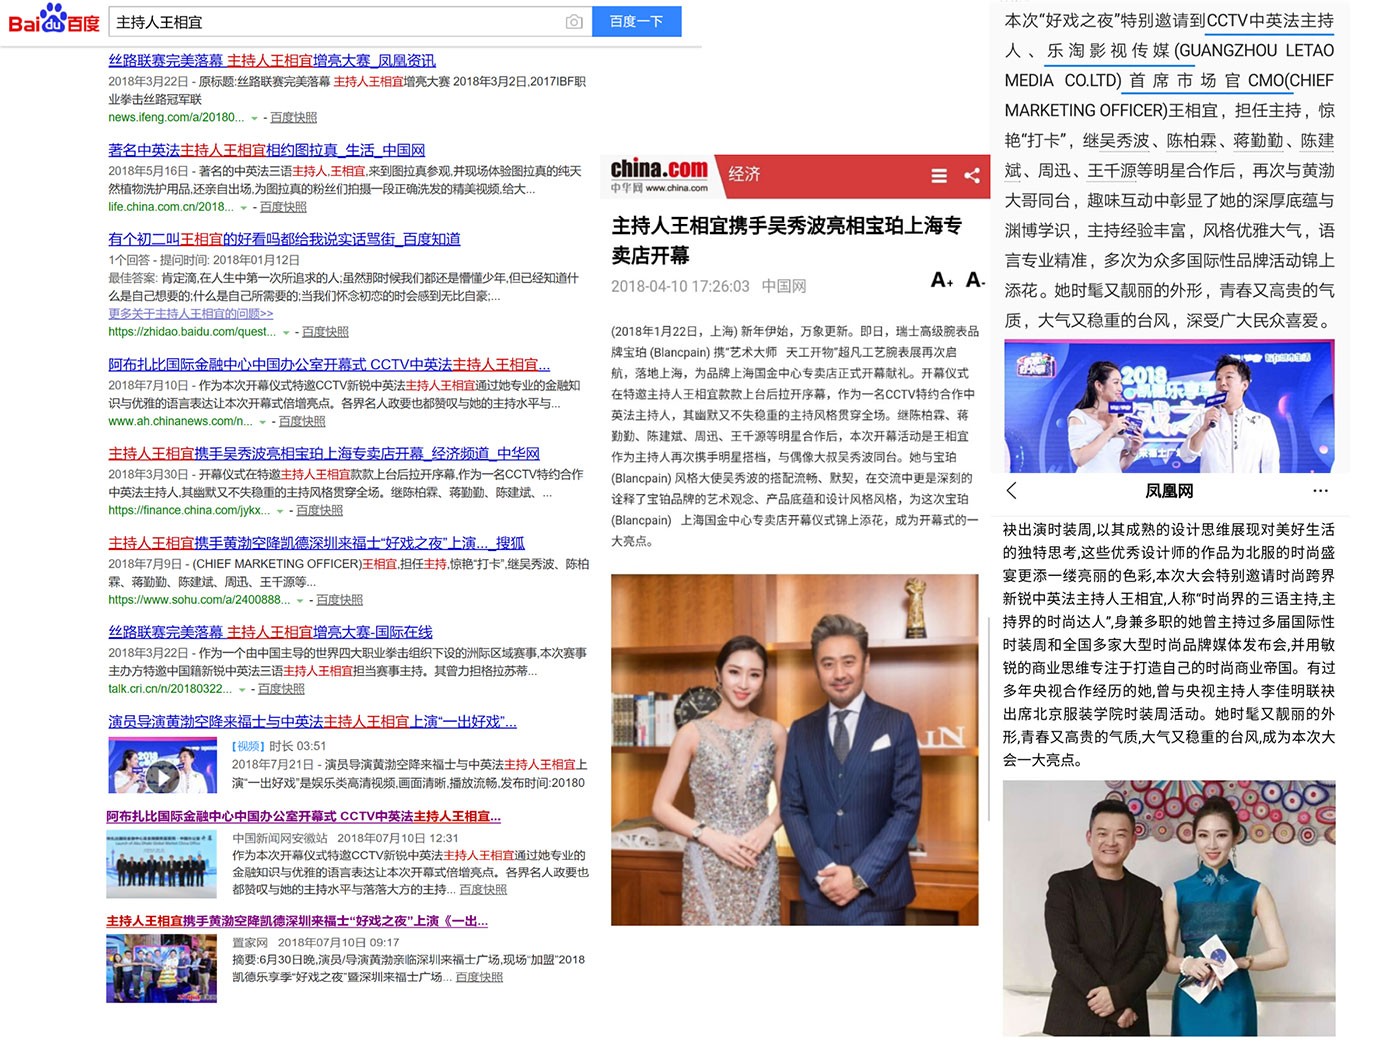Open the three-dot more menu beside 凤凰网

coord(1321,490)
